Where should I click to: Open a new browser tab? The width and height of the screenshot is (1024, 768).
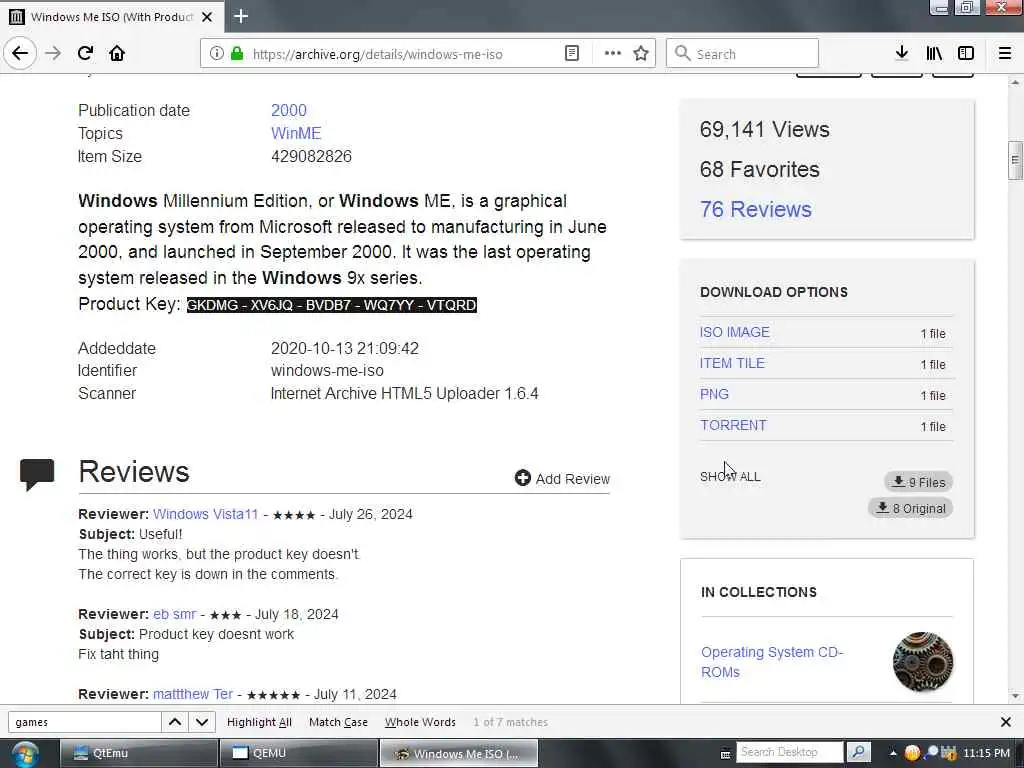tap(241, 16)
